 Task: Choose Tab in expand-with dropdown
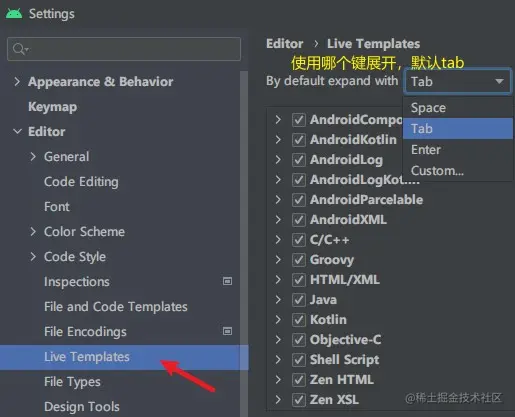click(x=458, y=128)
